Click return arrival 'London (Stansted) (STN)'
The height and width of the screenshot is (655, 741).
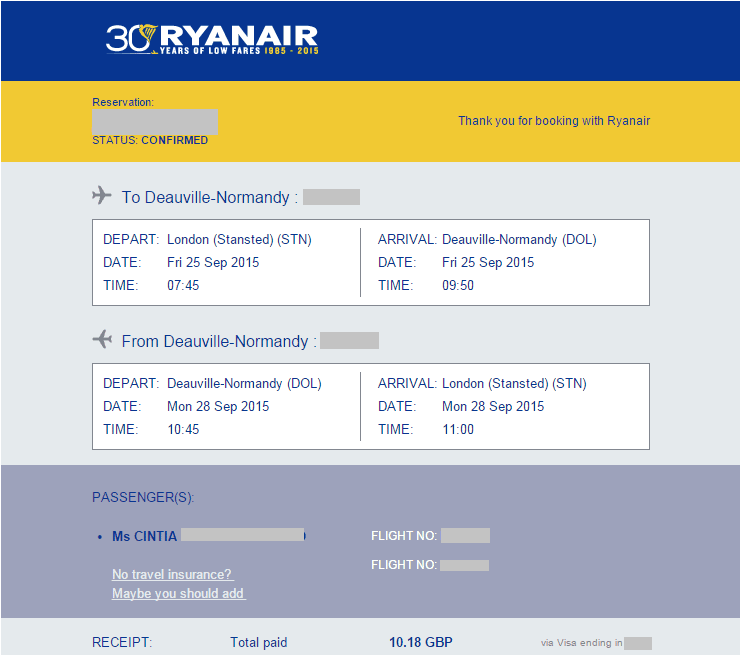(x=514, y=383)
